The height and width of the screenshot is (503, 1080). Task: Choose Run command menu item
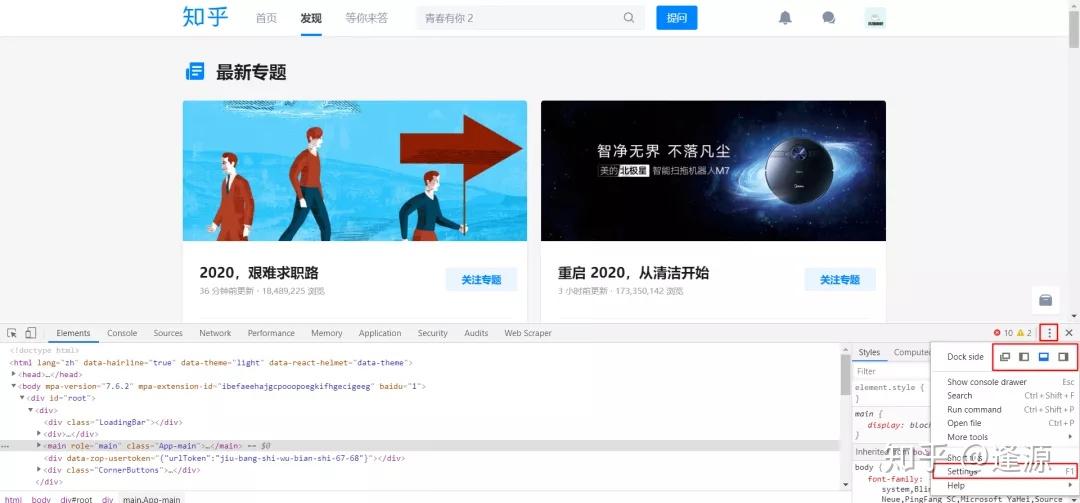[1003, 409]
